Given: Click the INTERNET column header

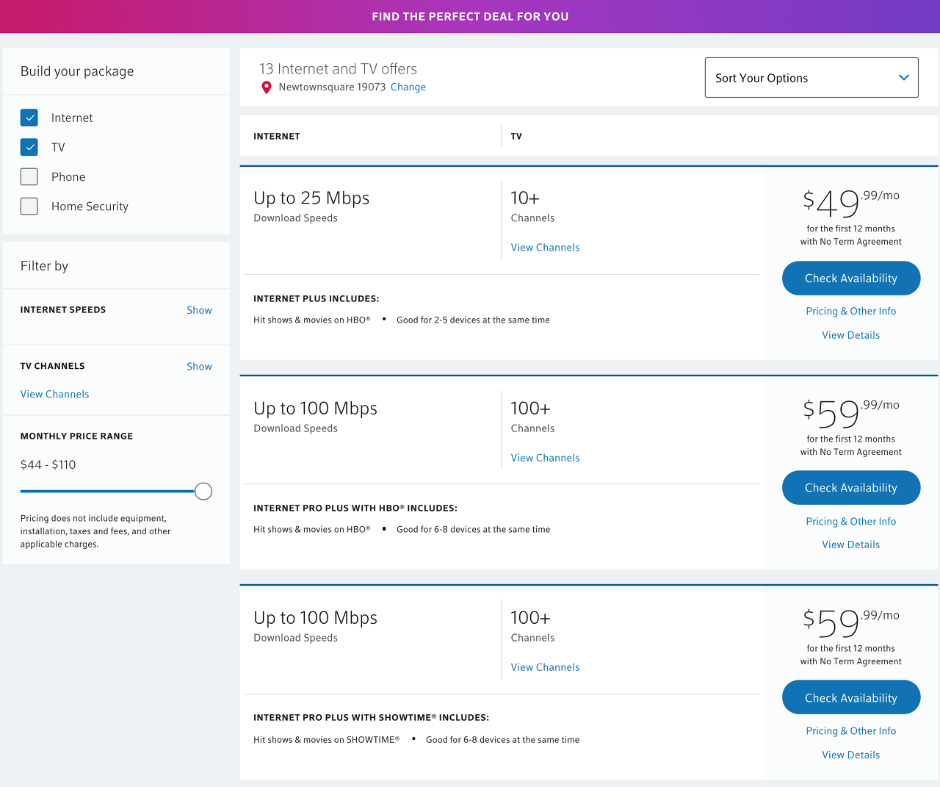Looking at the screenshot, I should click(277, 136).
